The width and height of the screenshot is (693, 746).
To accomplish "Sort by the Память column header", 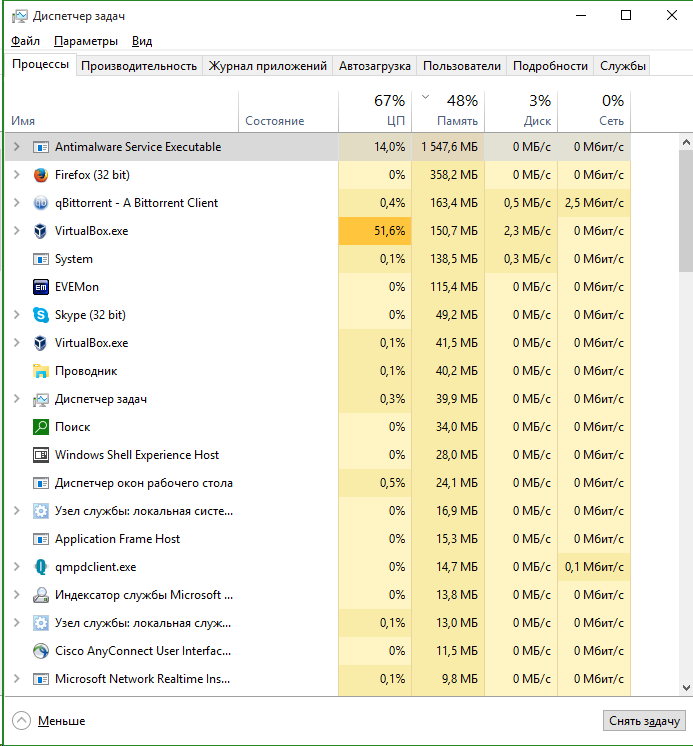I will tap(448, 111).
